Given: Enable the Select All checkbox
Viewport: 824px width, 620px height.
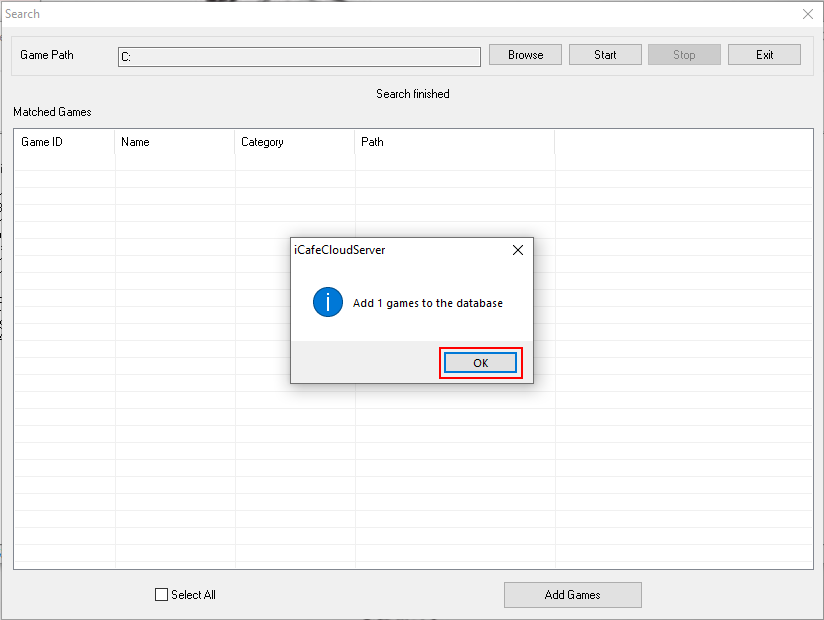Looking at the screenshot, I should tap(162, 595).
